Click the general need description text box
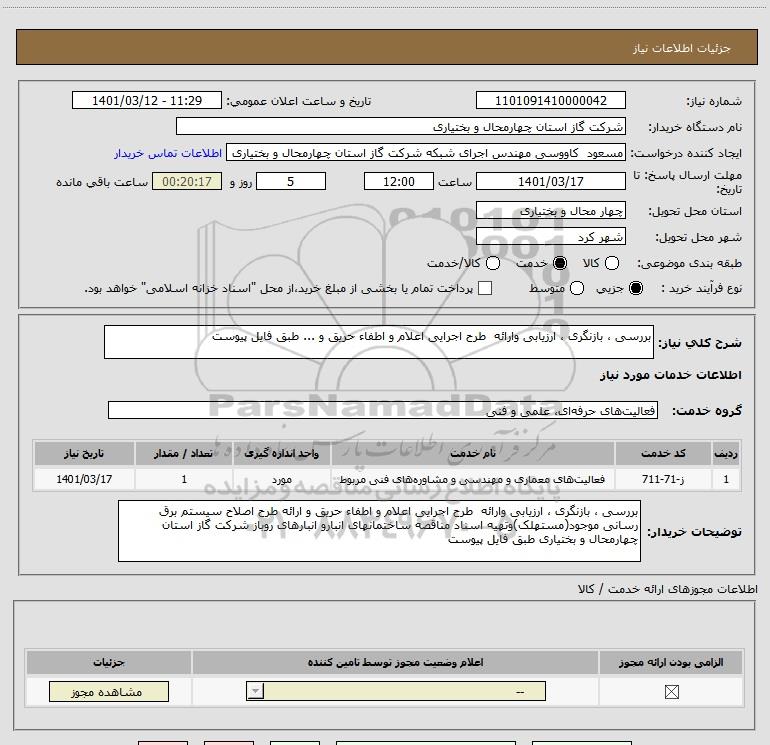This screenshot has height=745, width=770. pyautogui.click(x=379, y=342)
